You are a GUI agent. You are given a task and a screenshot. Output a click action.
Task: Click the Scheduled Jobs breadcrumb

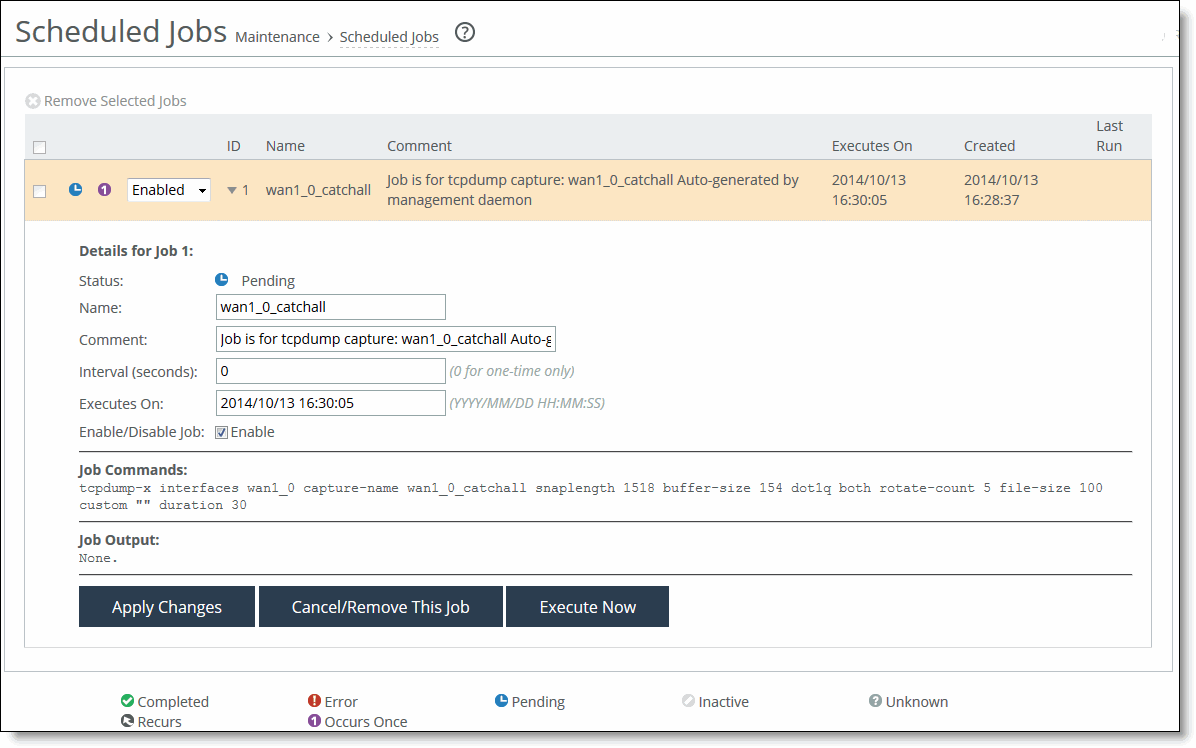[x=389, y=37]
